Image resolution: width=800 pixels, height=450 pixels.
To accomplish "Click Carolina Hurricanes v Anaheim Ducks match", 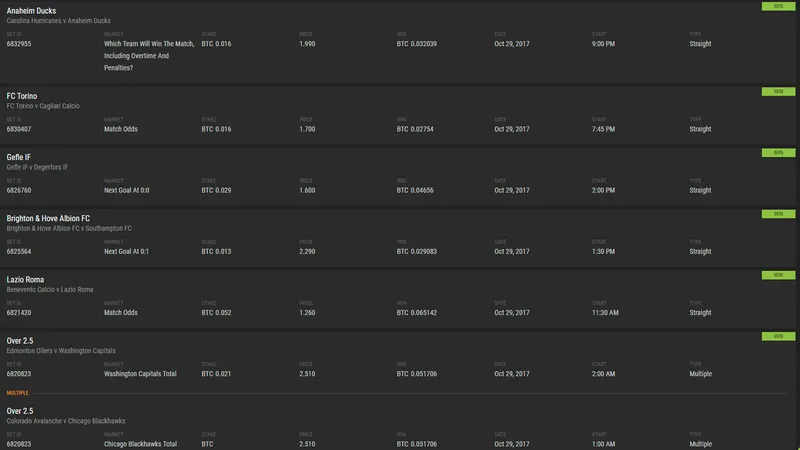I will [x=58, y=21].
